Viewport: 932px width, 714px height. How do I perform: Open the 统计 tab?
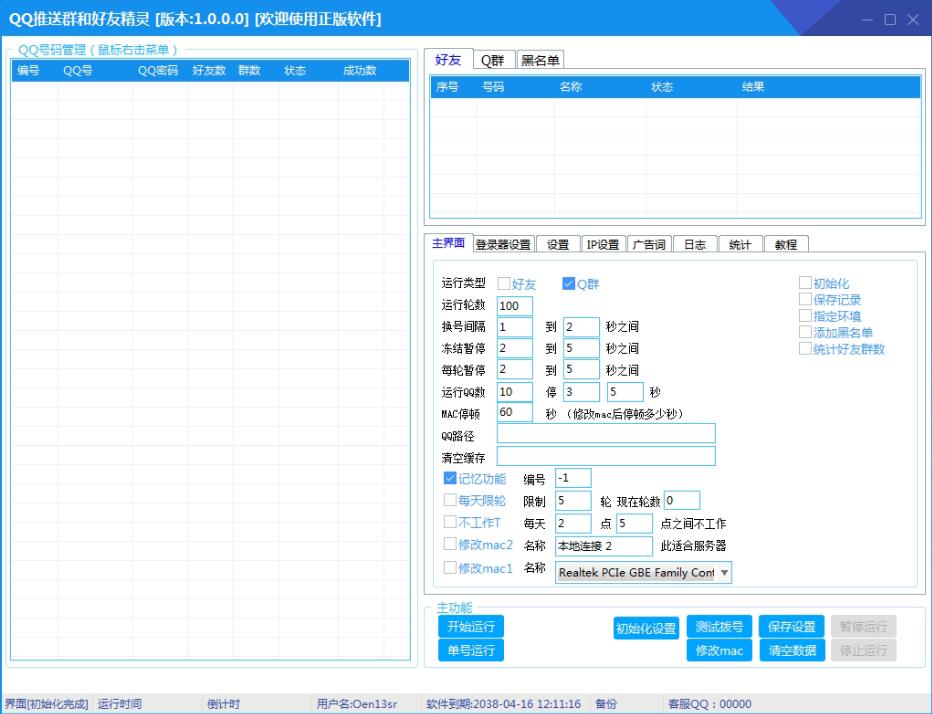(x=740, y=244)
